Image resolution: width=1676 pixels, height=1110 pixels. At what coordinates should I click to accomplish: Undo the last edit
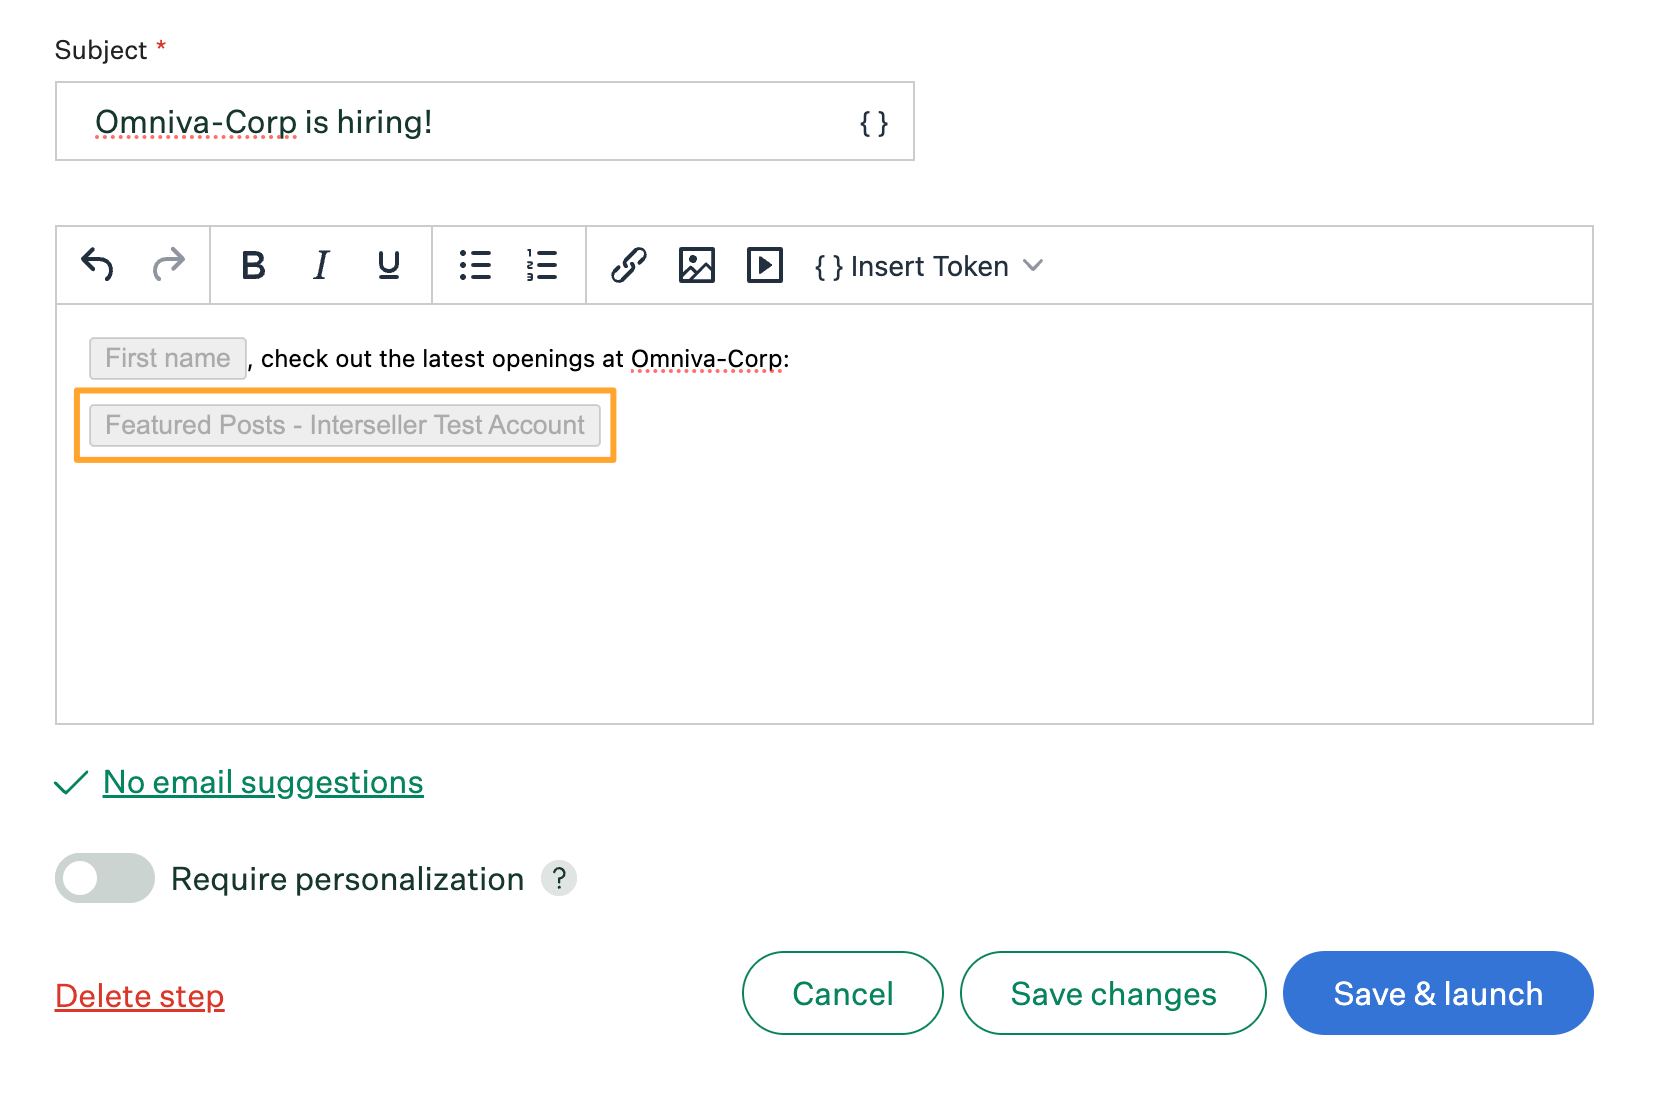coord(98,265)
